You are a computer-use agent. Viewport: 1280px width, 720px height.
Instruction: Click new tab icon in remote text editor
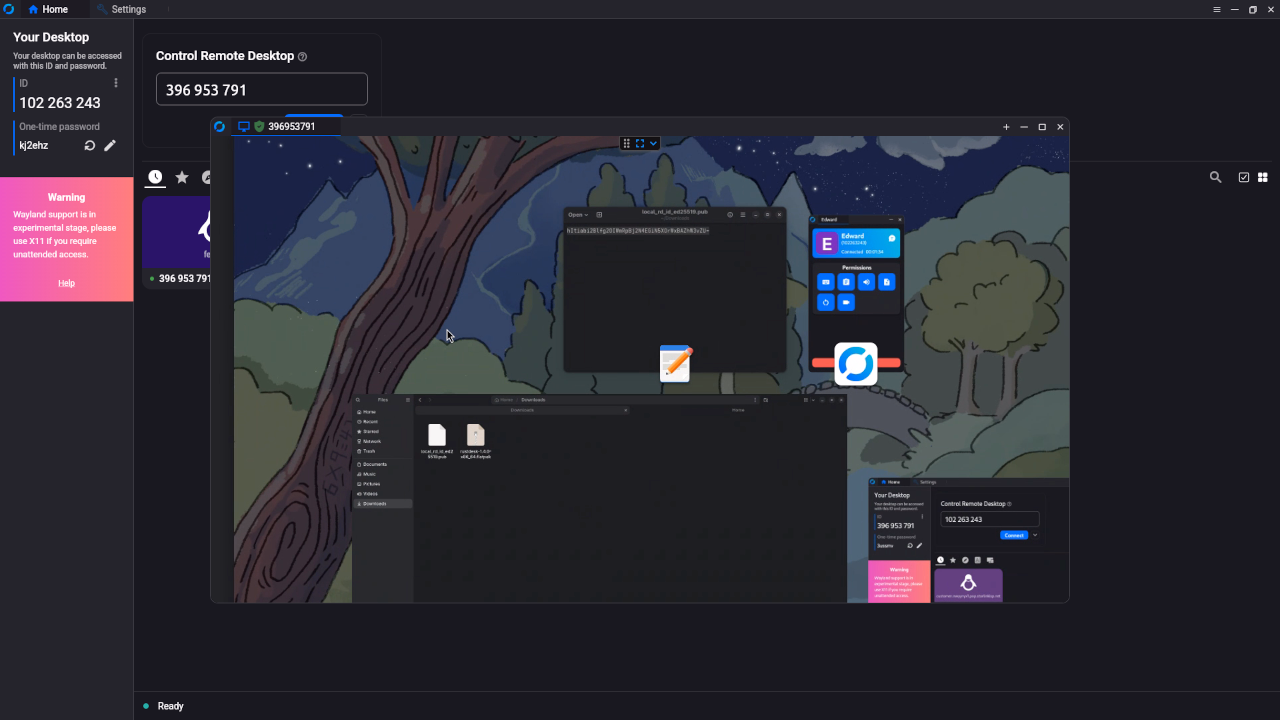[599, 215]
